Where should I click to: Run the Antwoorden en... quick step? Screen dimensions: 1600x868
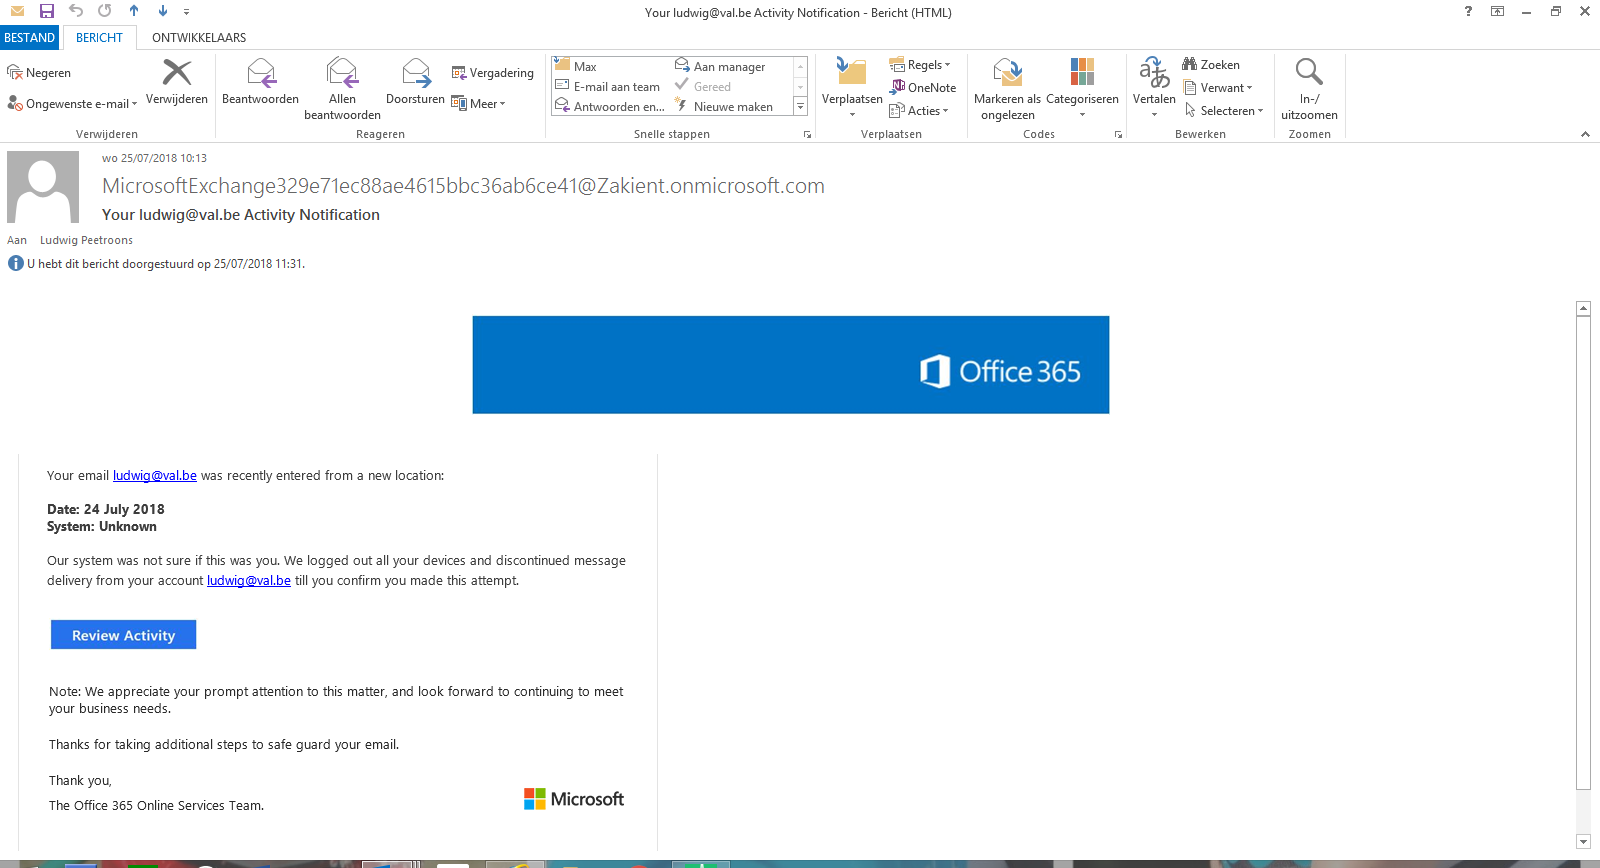point(610,107)
